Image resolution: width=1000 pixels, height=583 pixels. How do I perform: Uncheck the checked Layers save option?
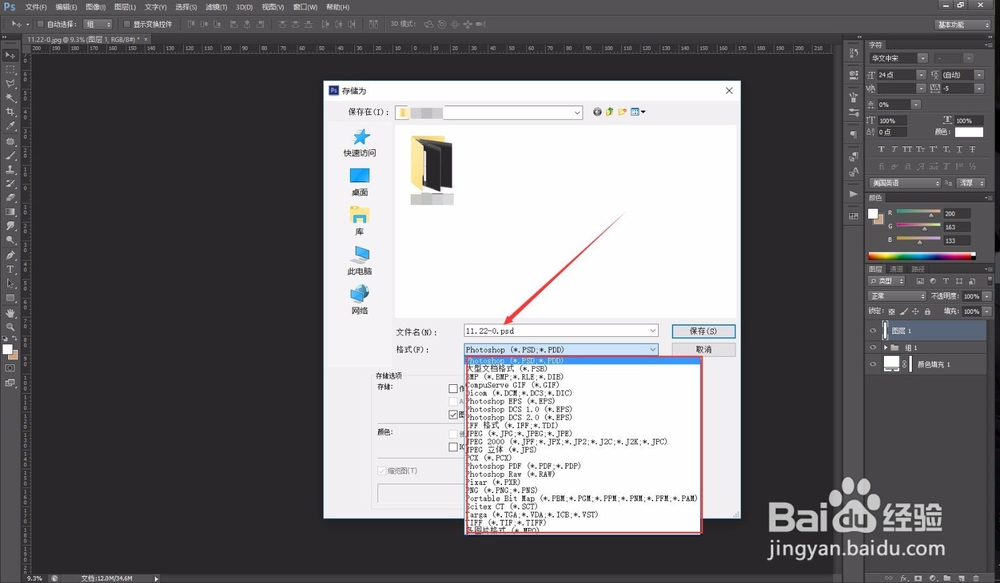point(453,415)
